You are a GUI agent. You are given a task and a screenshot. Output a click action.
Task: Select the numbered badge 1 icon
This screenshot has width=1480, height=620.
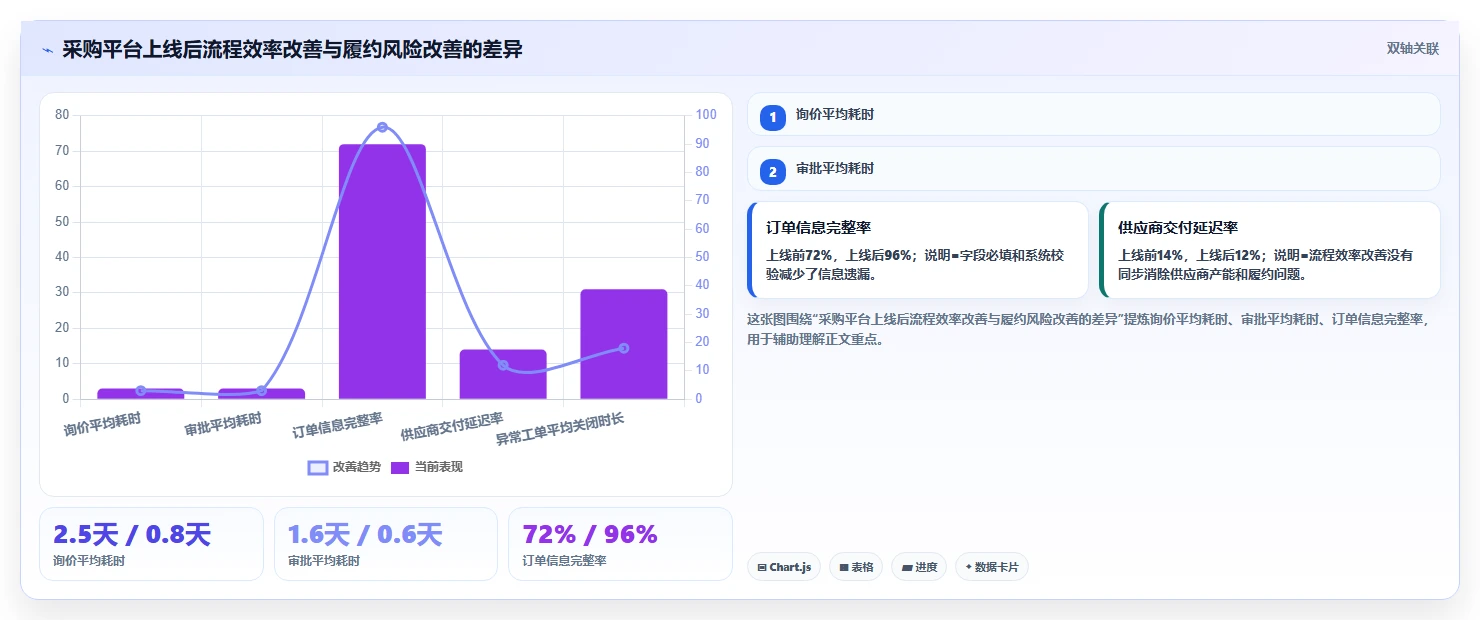pyautogui.click(x=772, y=117)
